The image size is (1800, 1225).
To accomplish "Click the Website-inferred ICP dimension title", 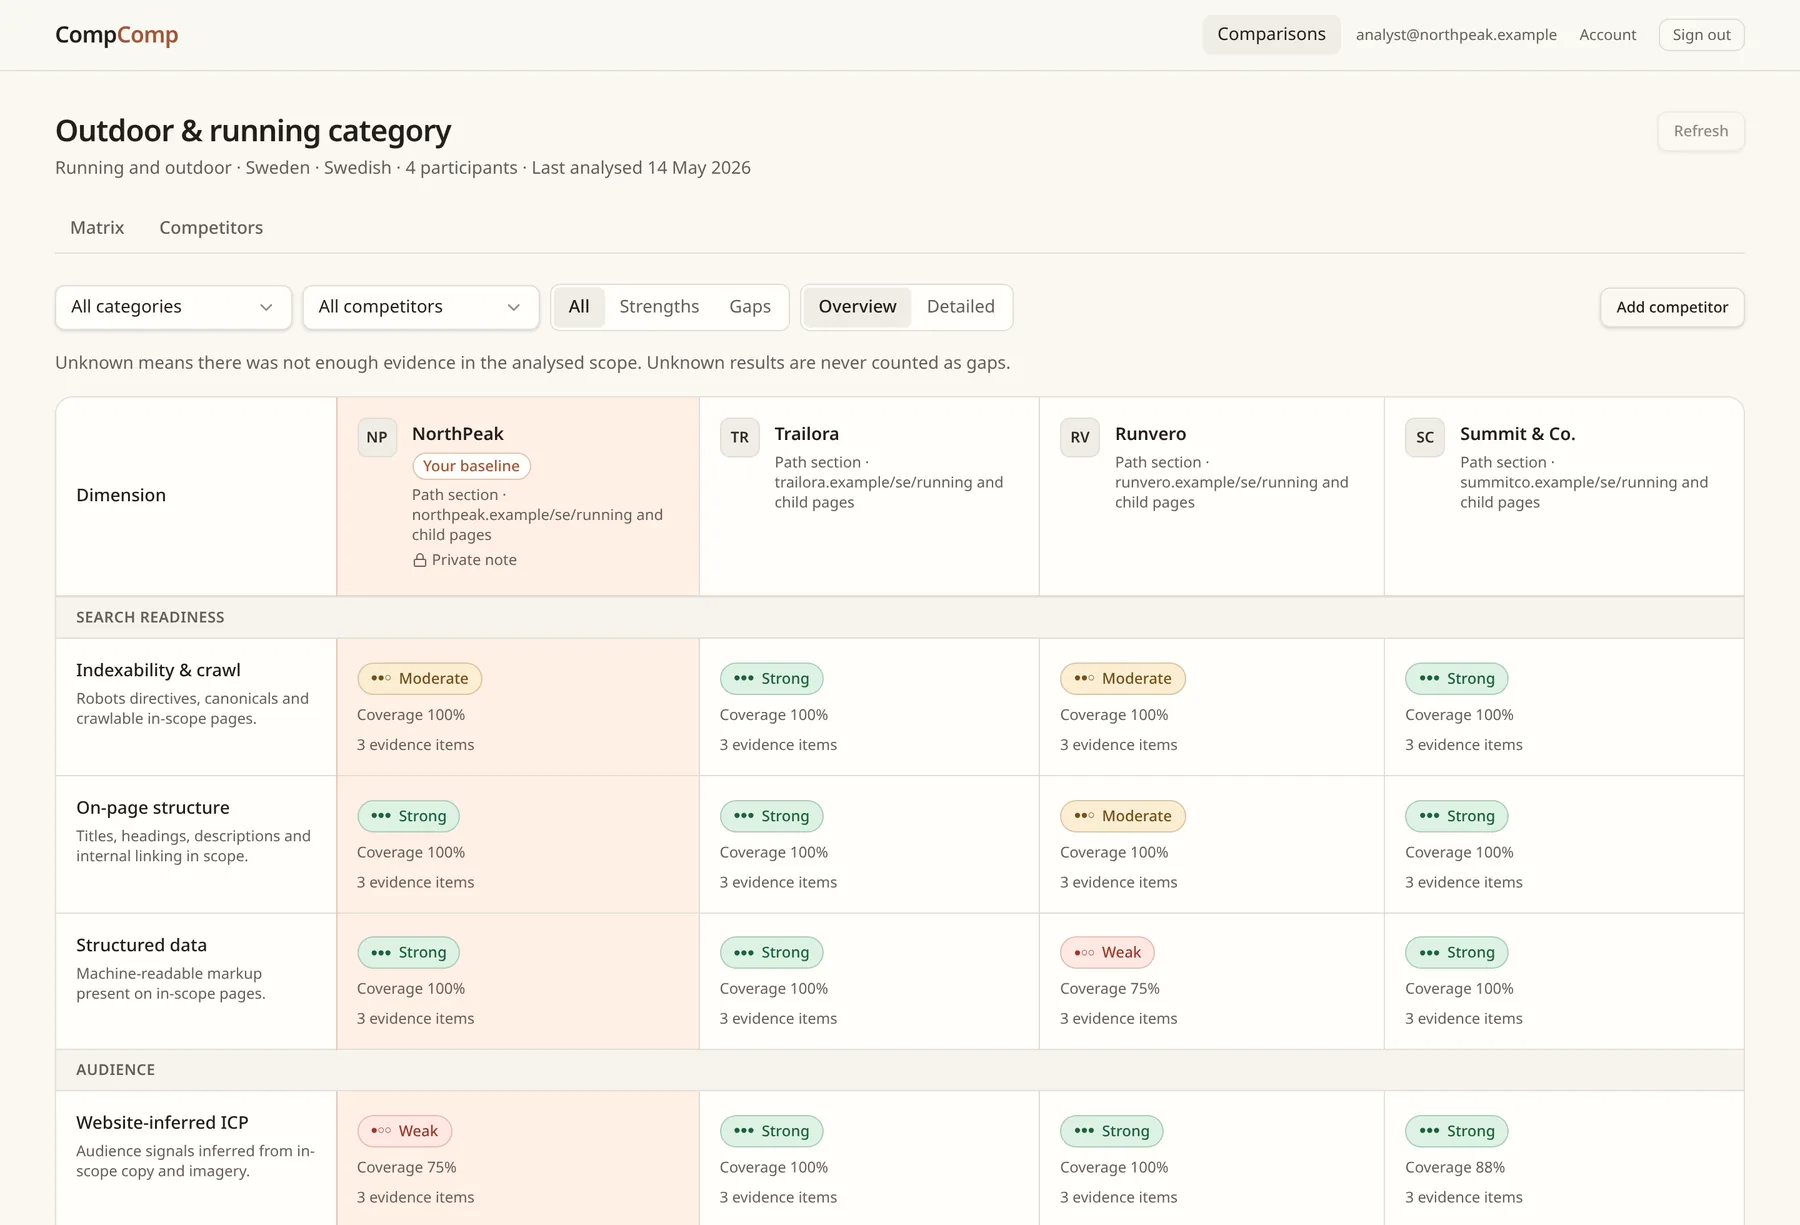I will point(162,1123).
